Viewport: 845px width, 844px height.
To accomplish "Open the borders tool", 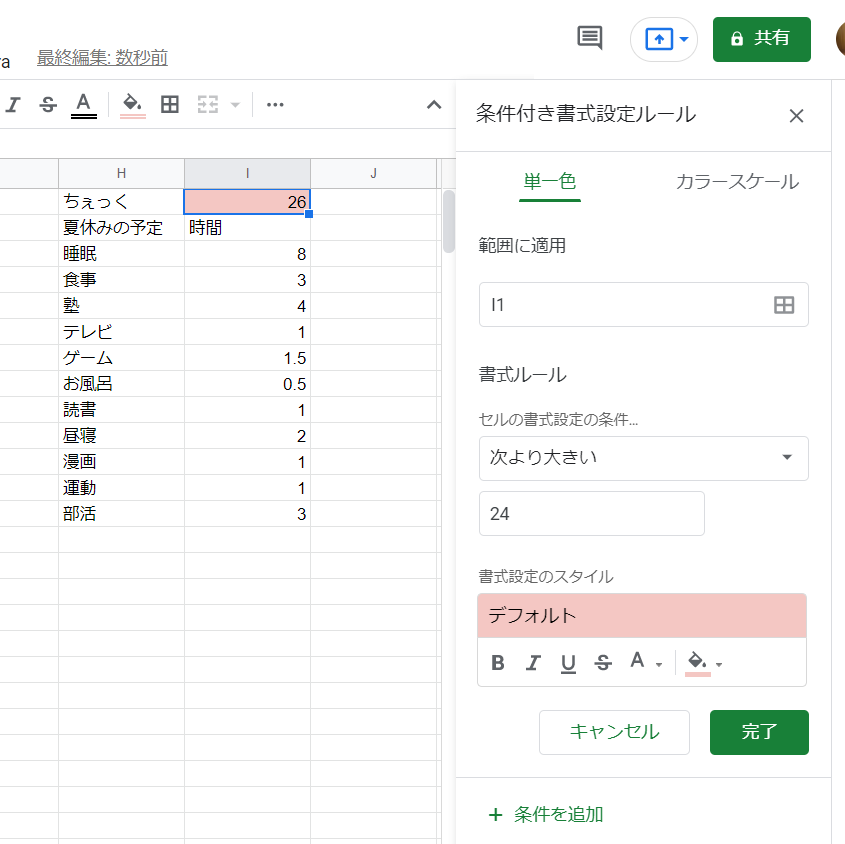I will coord(169,104).
